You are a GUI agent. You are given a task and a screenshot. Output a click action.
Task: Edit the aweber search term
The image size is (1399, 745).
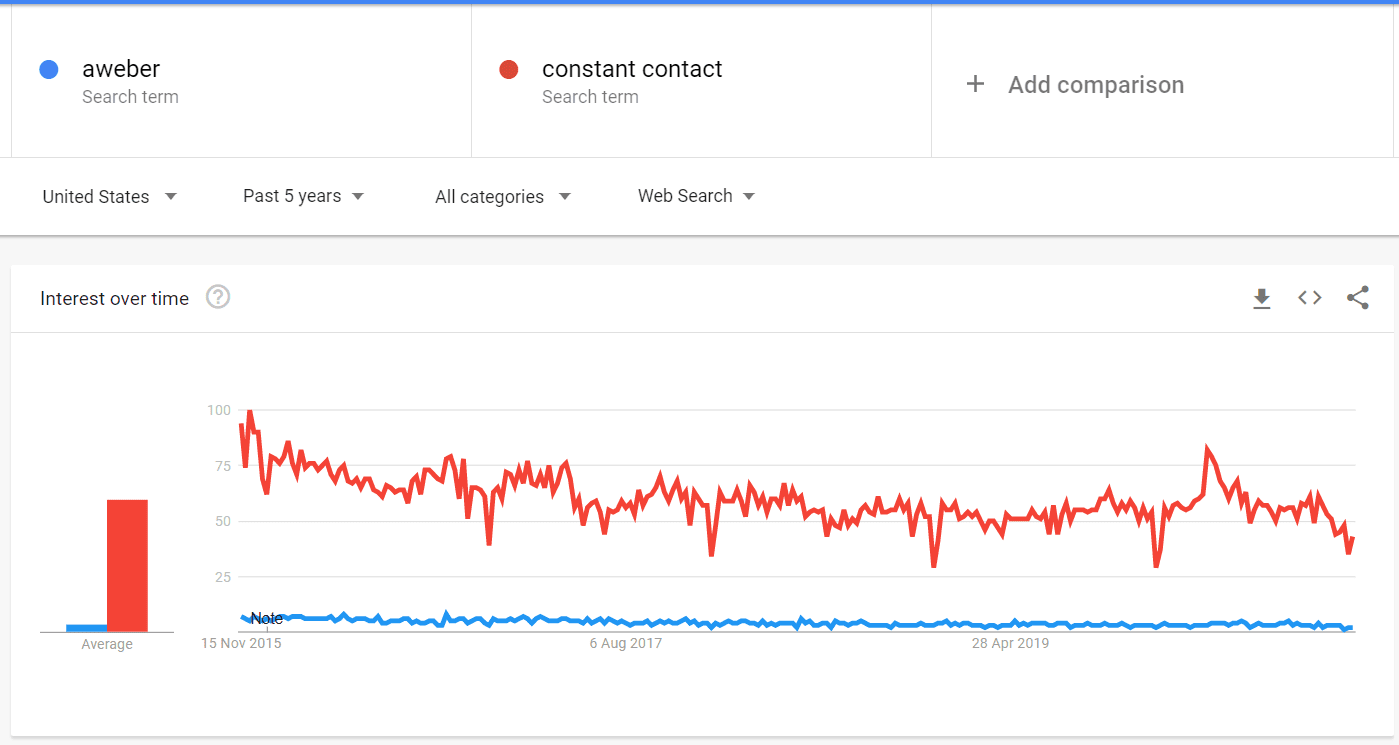[121, 69]
